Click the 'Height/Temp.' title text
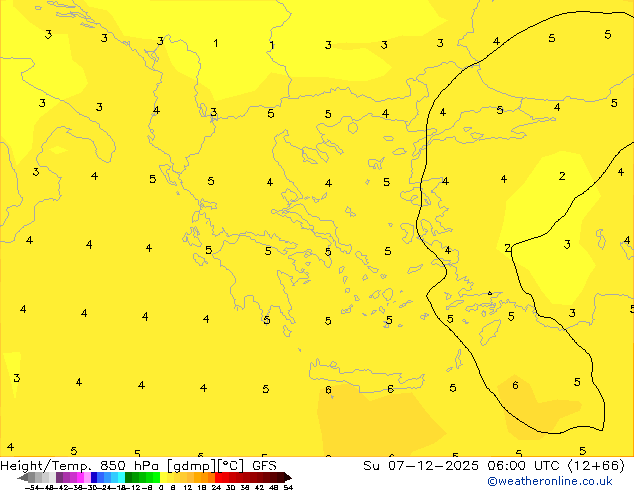Screen dimensions: 634x490 pyautogui.click(x=44, y=466)
